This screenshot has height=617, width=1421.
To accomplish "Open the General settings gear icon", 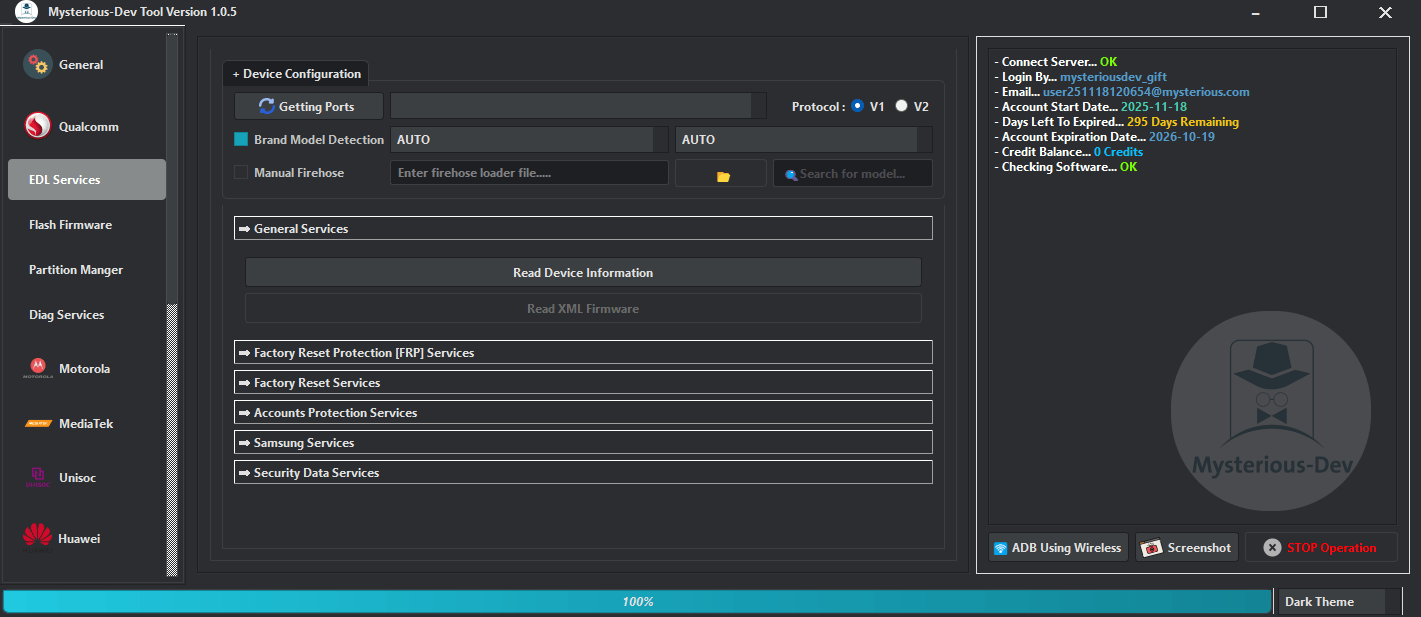I will click(x=37, y=64).
